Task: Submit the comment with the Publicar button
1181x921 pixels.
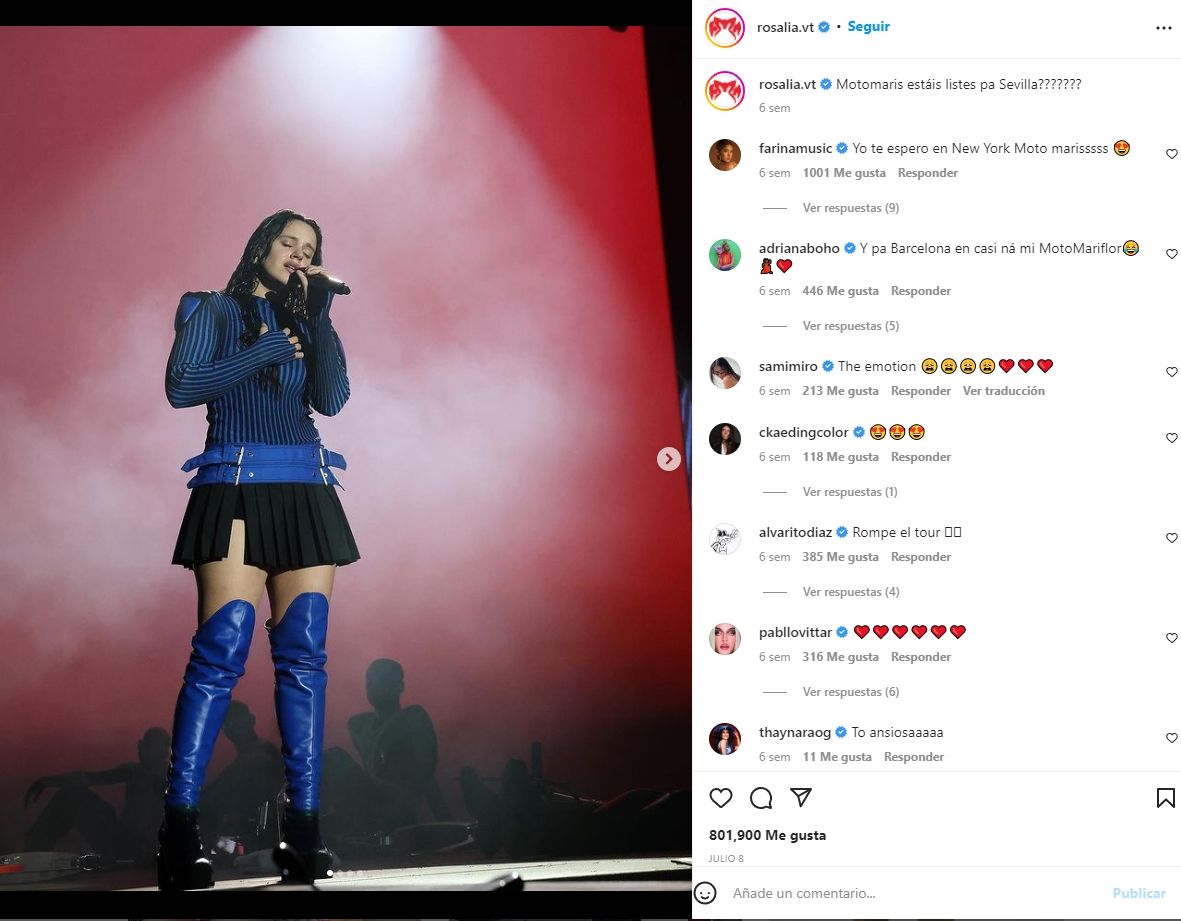Action: click(x=1139, y=893)
